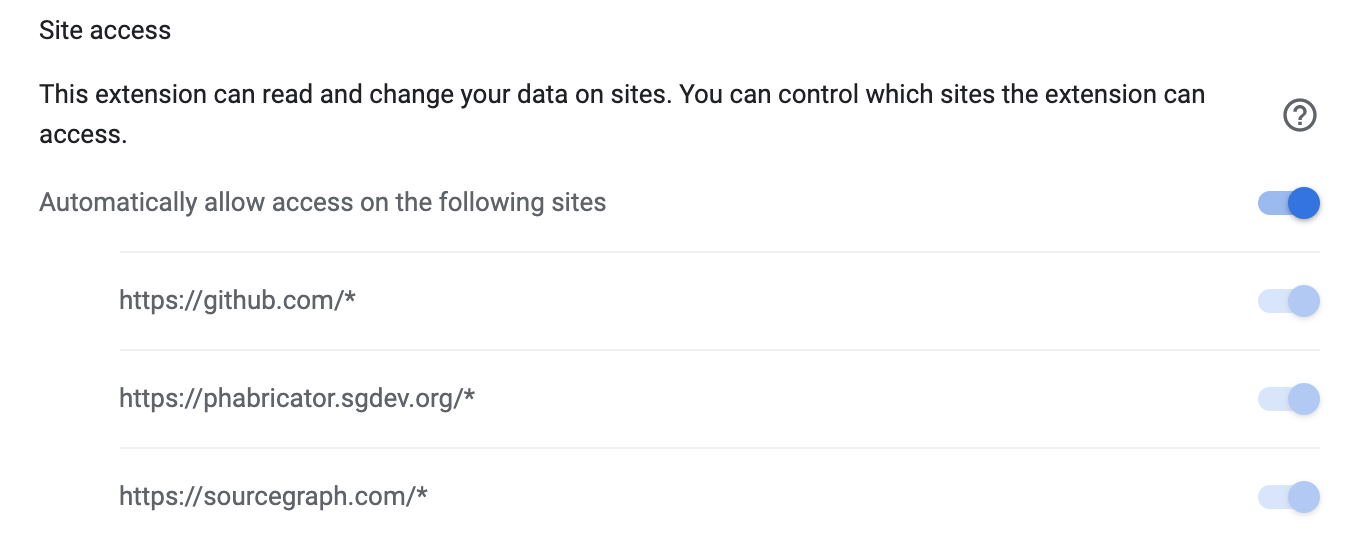
Task: Toggle access for phabricator.sgdev.org
Action: [1289, 399]
